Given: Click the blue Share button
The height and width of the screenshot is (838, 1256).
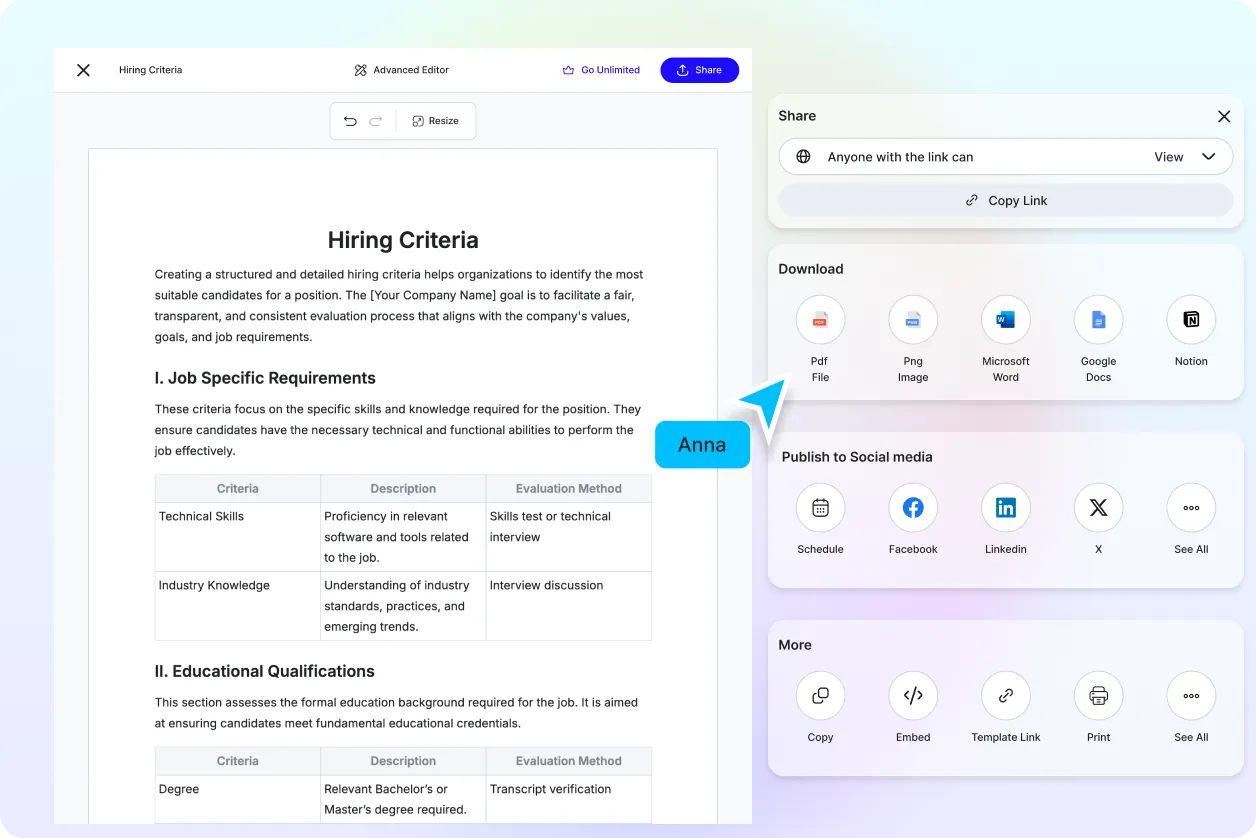Looking at the screenshot, I should pyautogui.click(x=699, y=70).
